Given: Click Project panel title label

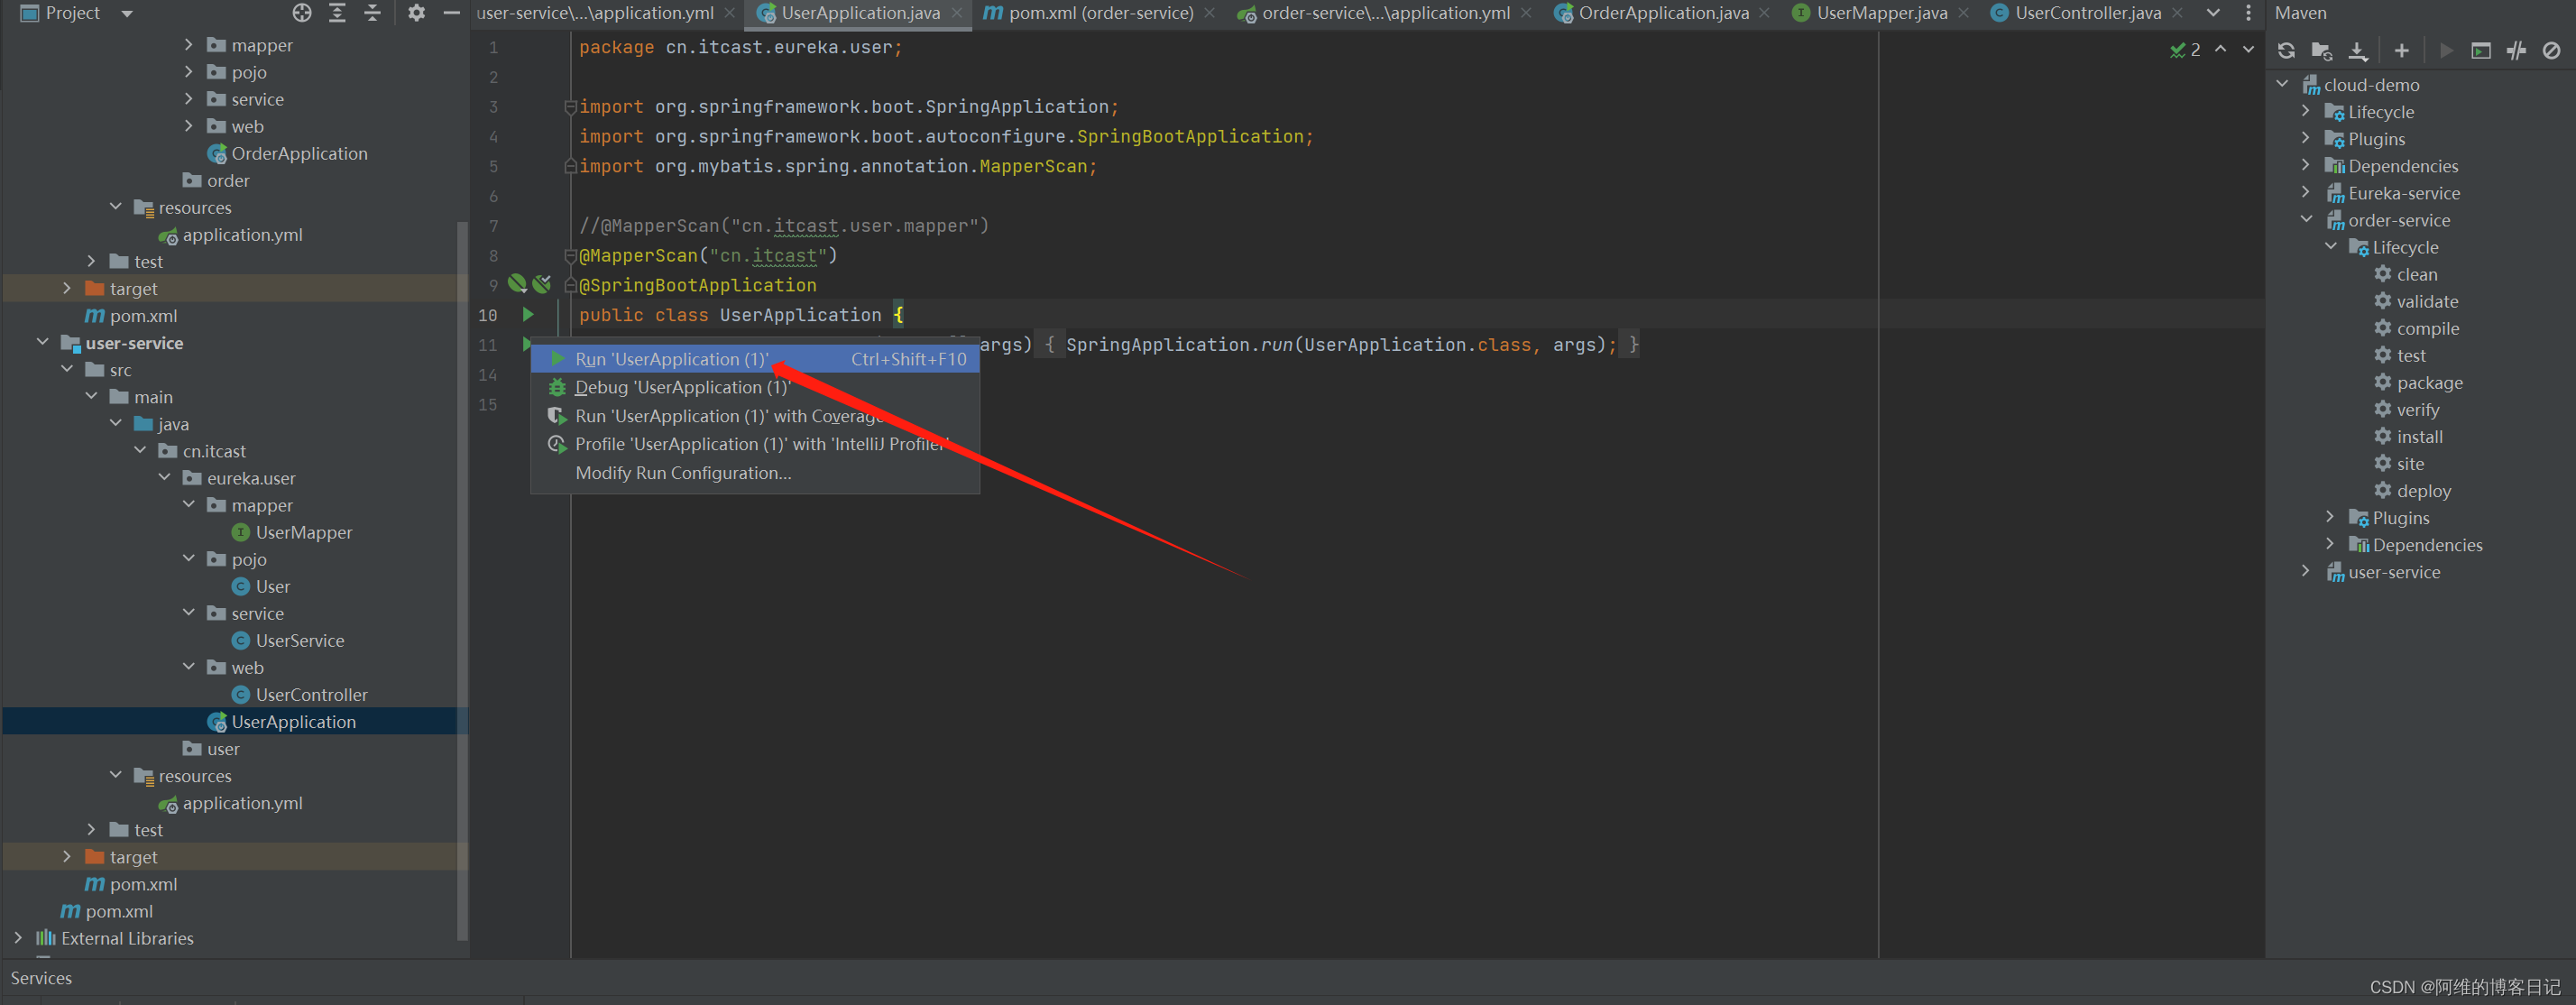Looking at the screenshot, I should pyautogui.click(x=73, y=13).
